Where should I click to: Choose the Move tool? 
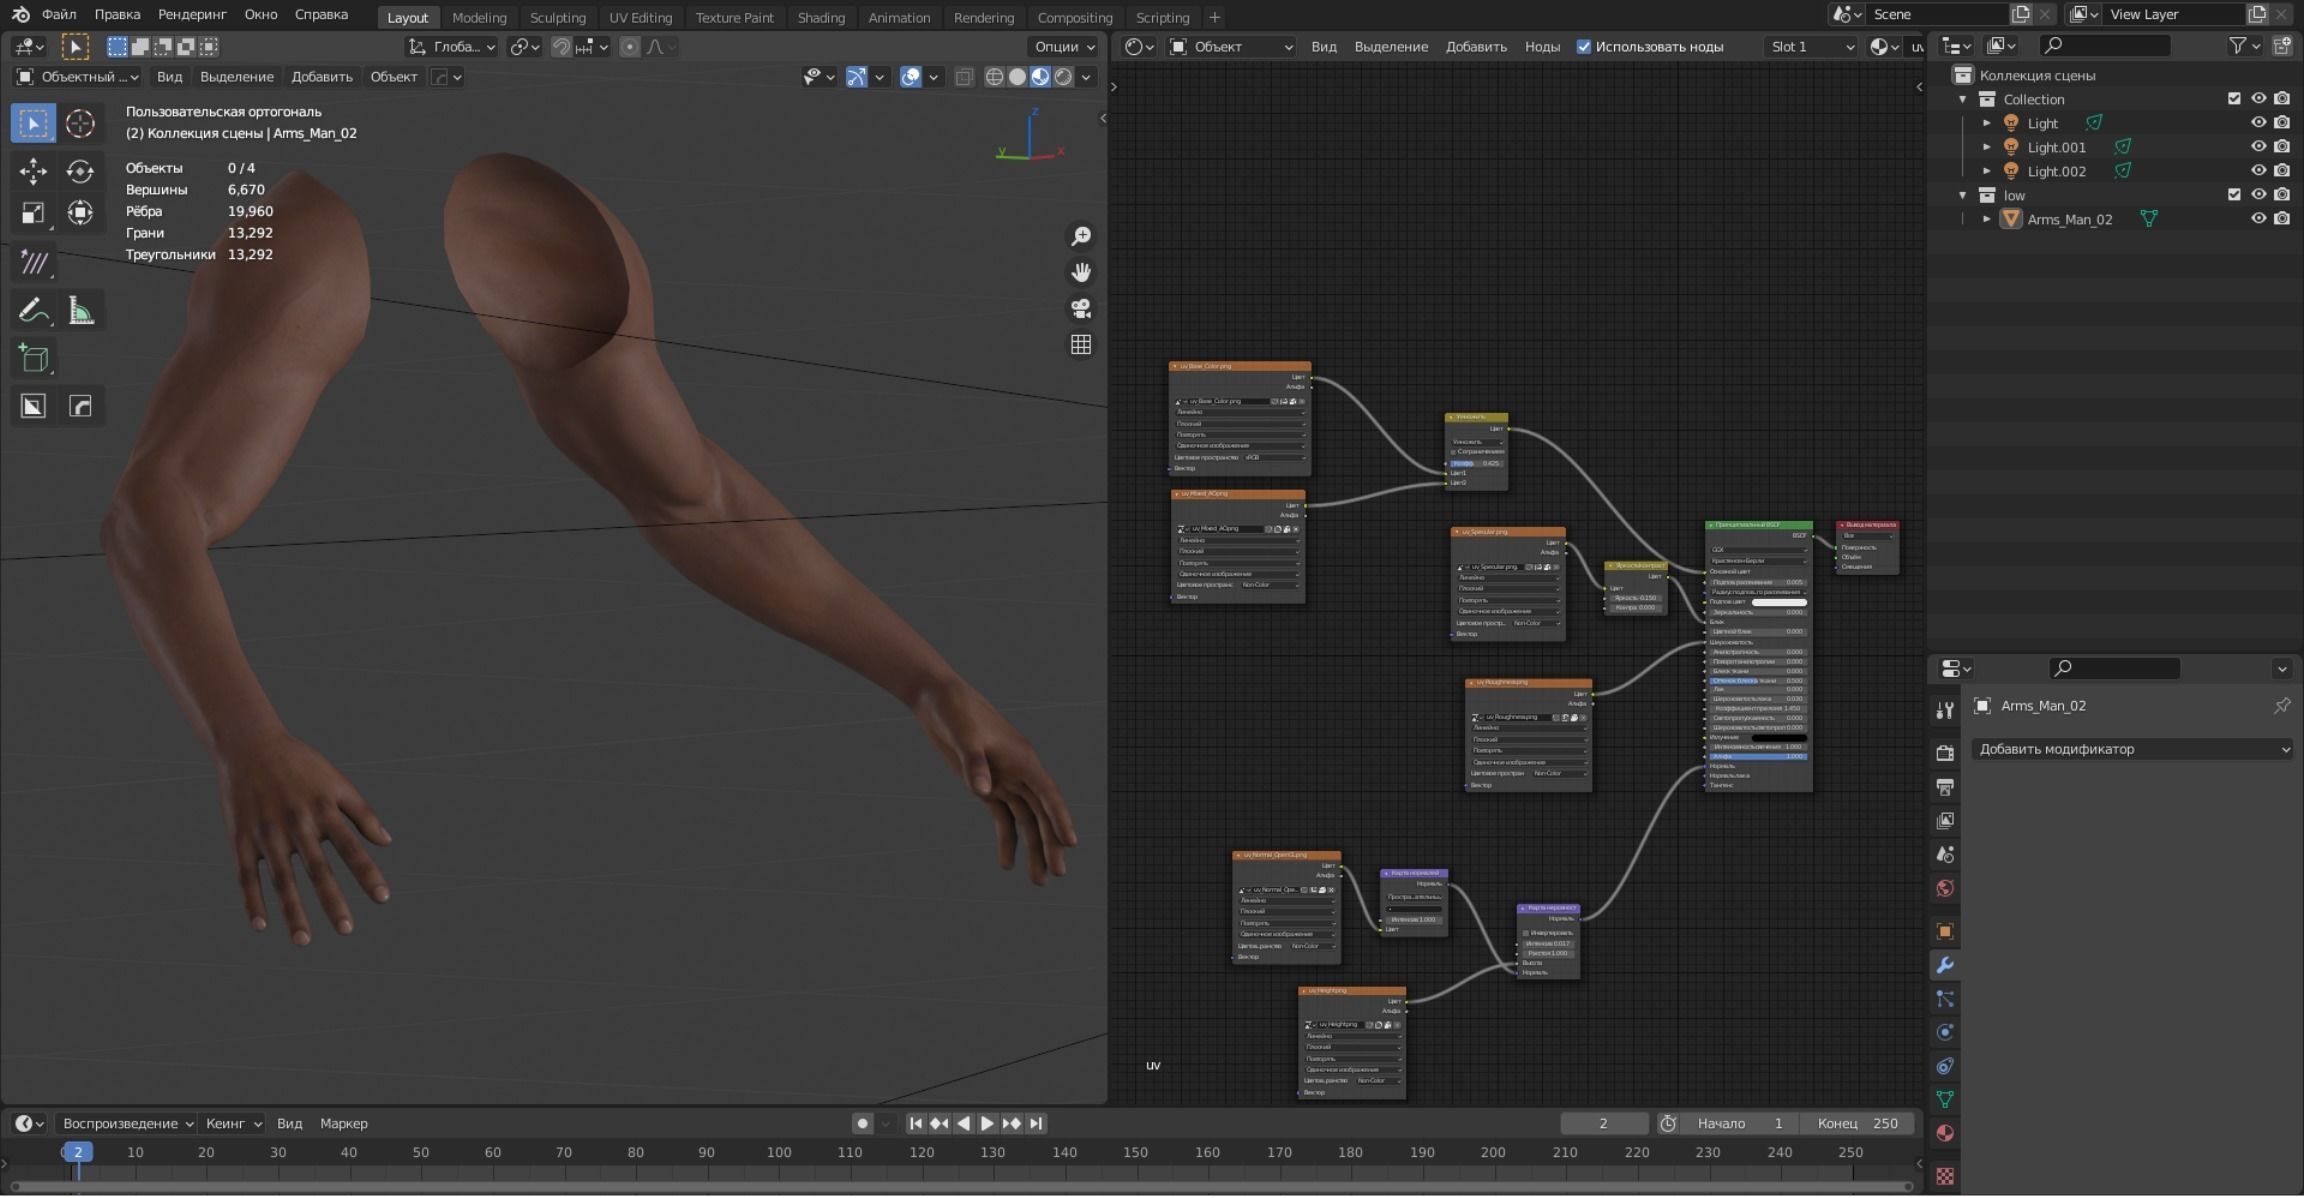tap(33, 171)
